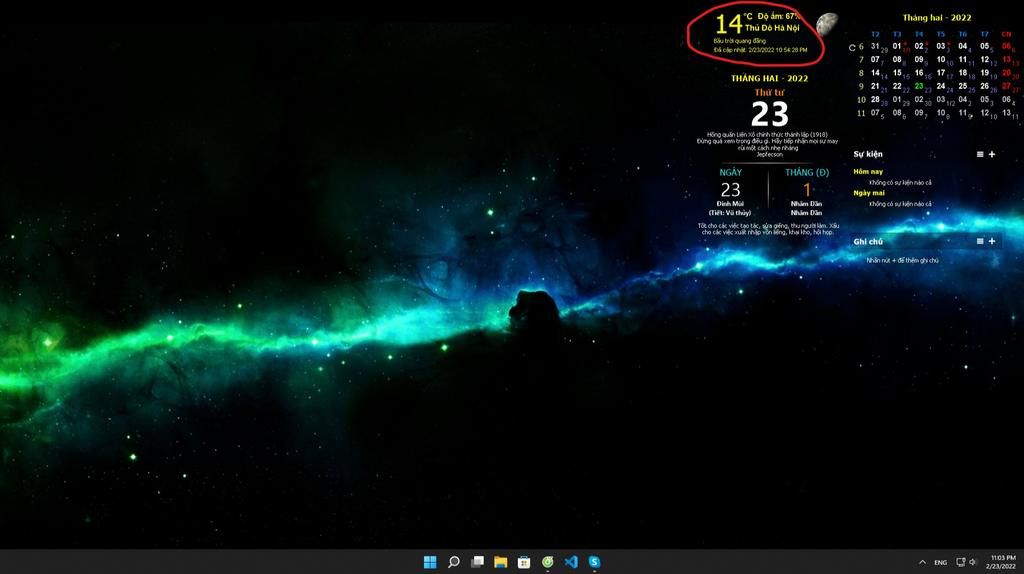Select date 20 in Sunday column
The width and height of the screenshot is (1024, 574).
click(x=1006, y=73)
